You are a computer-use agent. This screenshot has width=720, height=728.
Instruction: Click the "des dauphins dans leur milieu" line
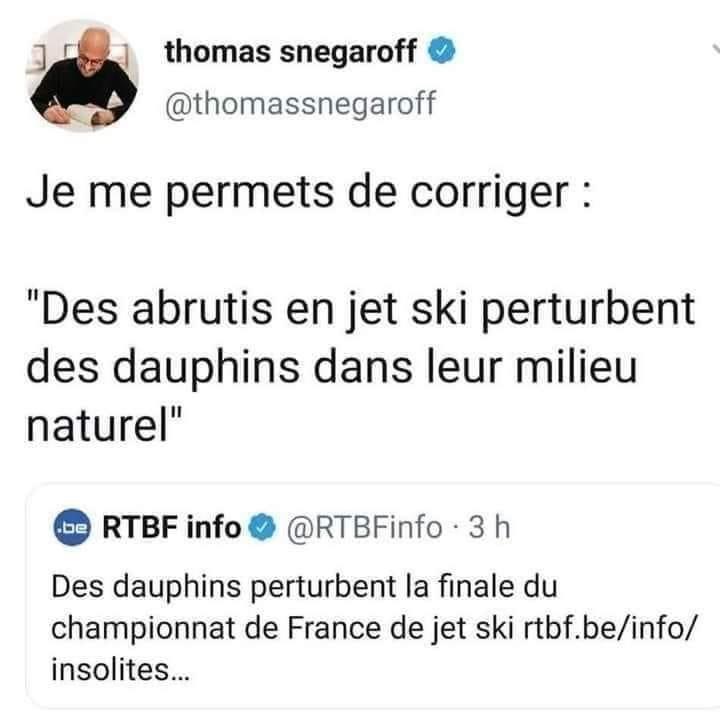[x=331, y=368]
